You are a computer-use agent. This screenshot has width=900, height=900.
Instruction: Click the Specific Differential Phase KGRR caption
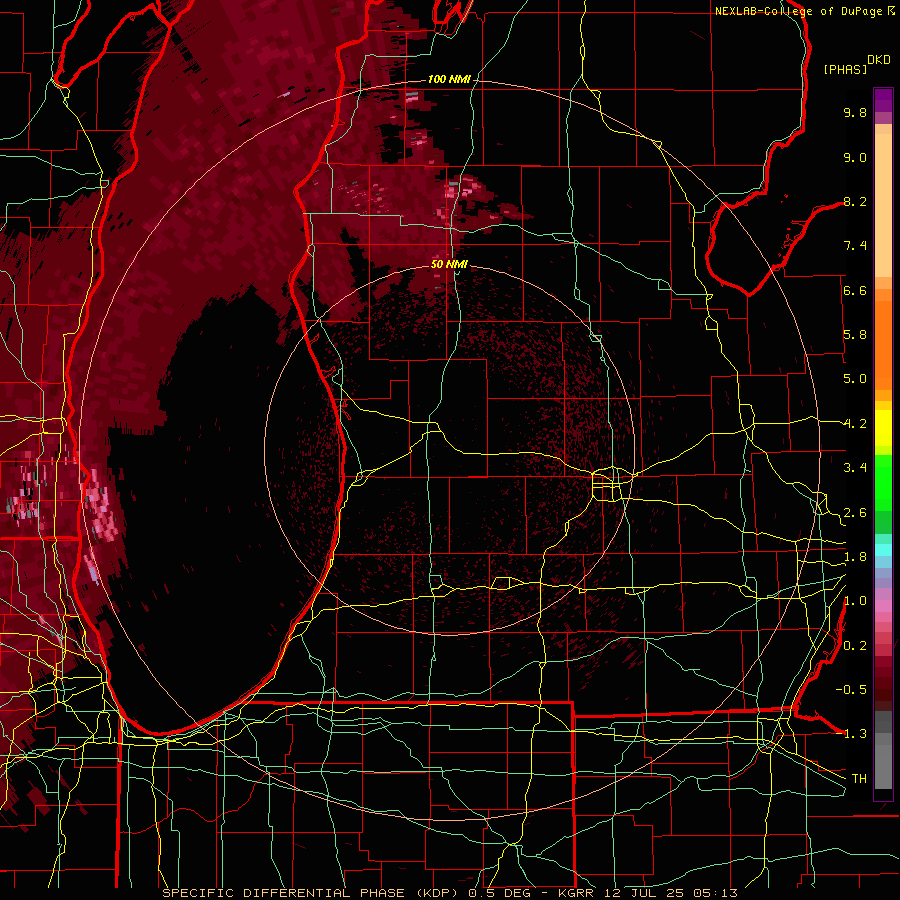(x=449, y=893)
